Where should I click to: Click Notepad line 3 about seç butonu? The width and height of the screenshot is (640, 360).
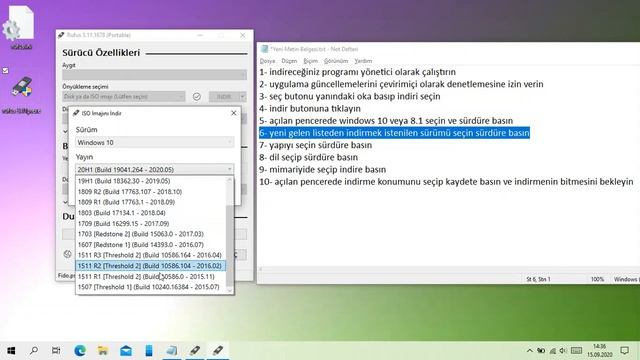[350, 96]
